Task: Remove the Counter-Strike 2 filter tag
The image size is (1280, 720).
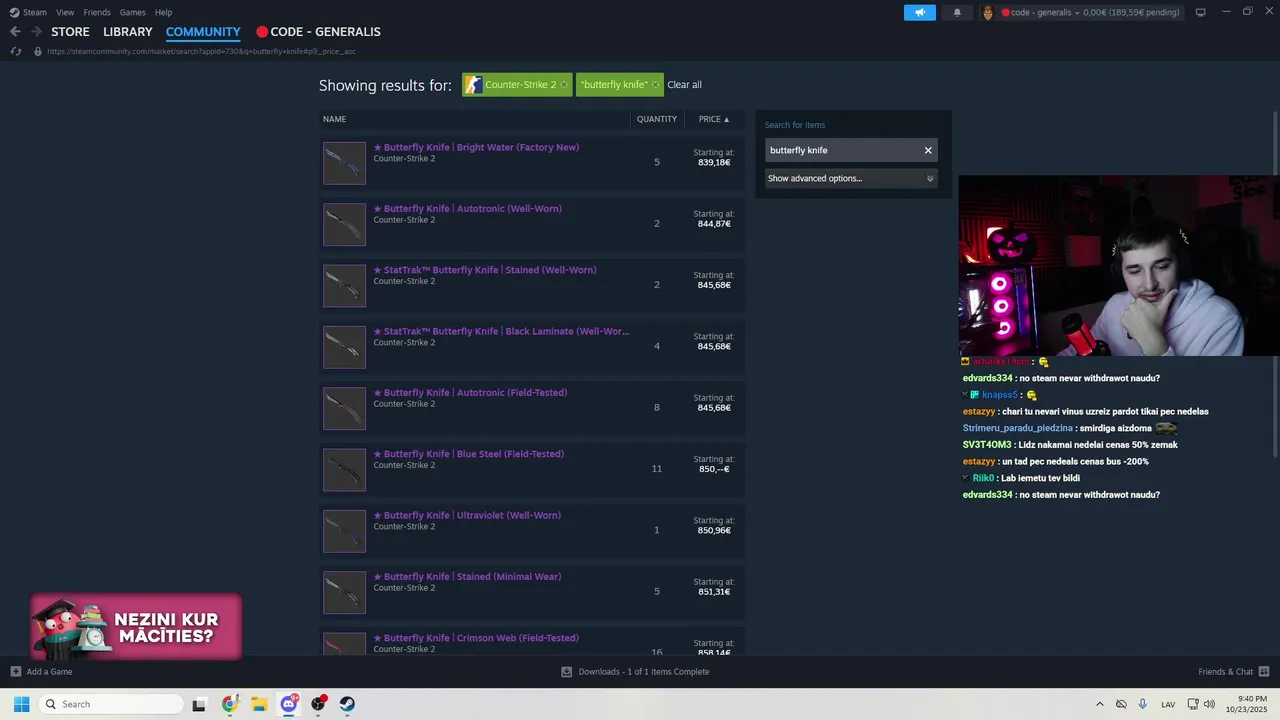Action: pos(564,85)
